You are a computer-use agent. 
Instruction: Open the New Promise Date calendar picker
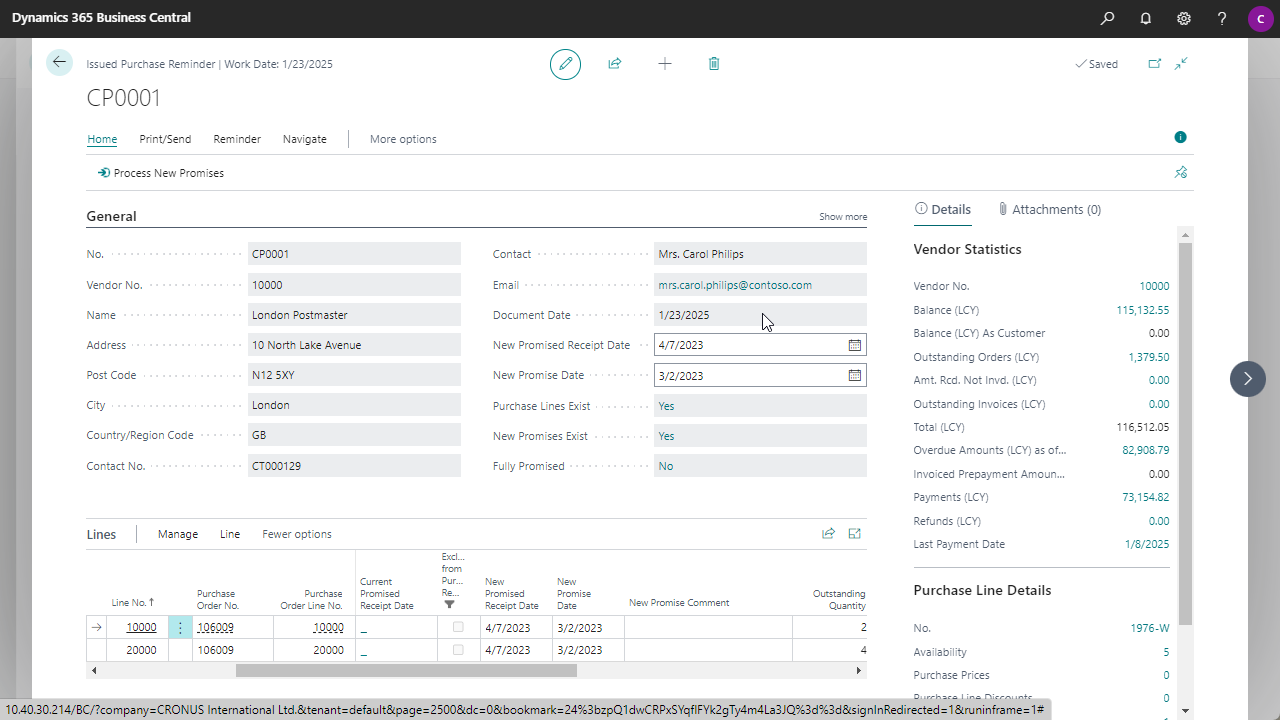(x=854, y=375)
